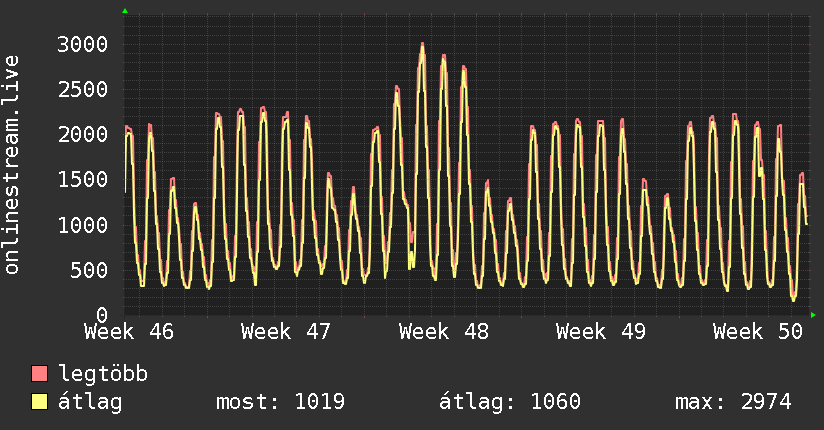
Task: Click the 2500 value on the Y axis
Action: coord(83,89)
